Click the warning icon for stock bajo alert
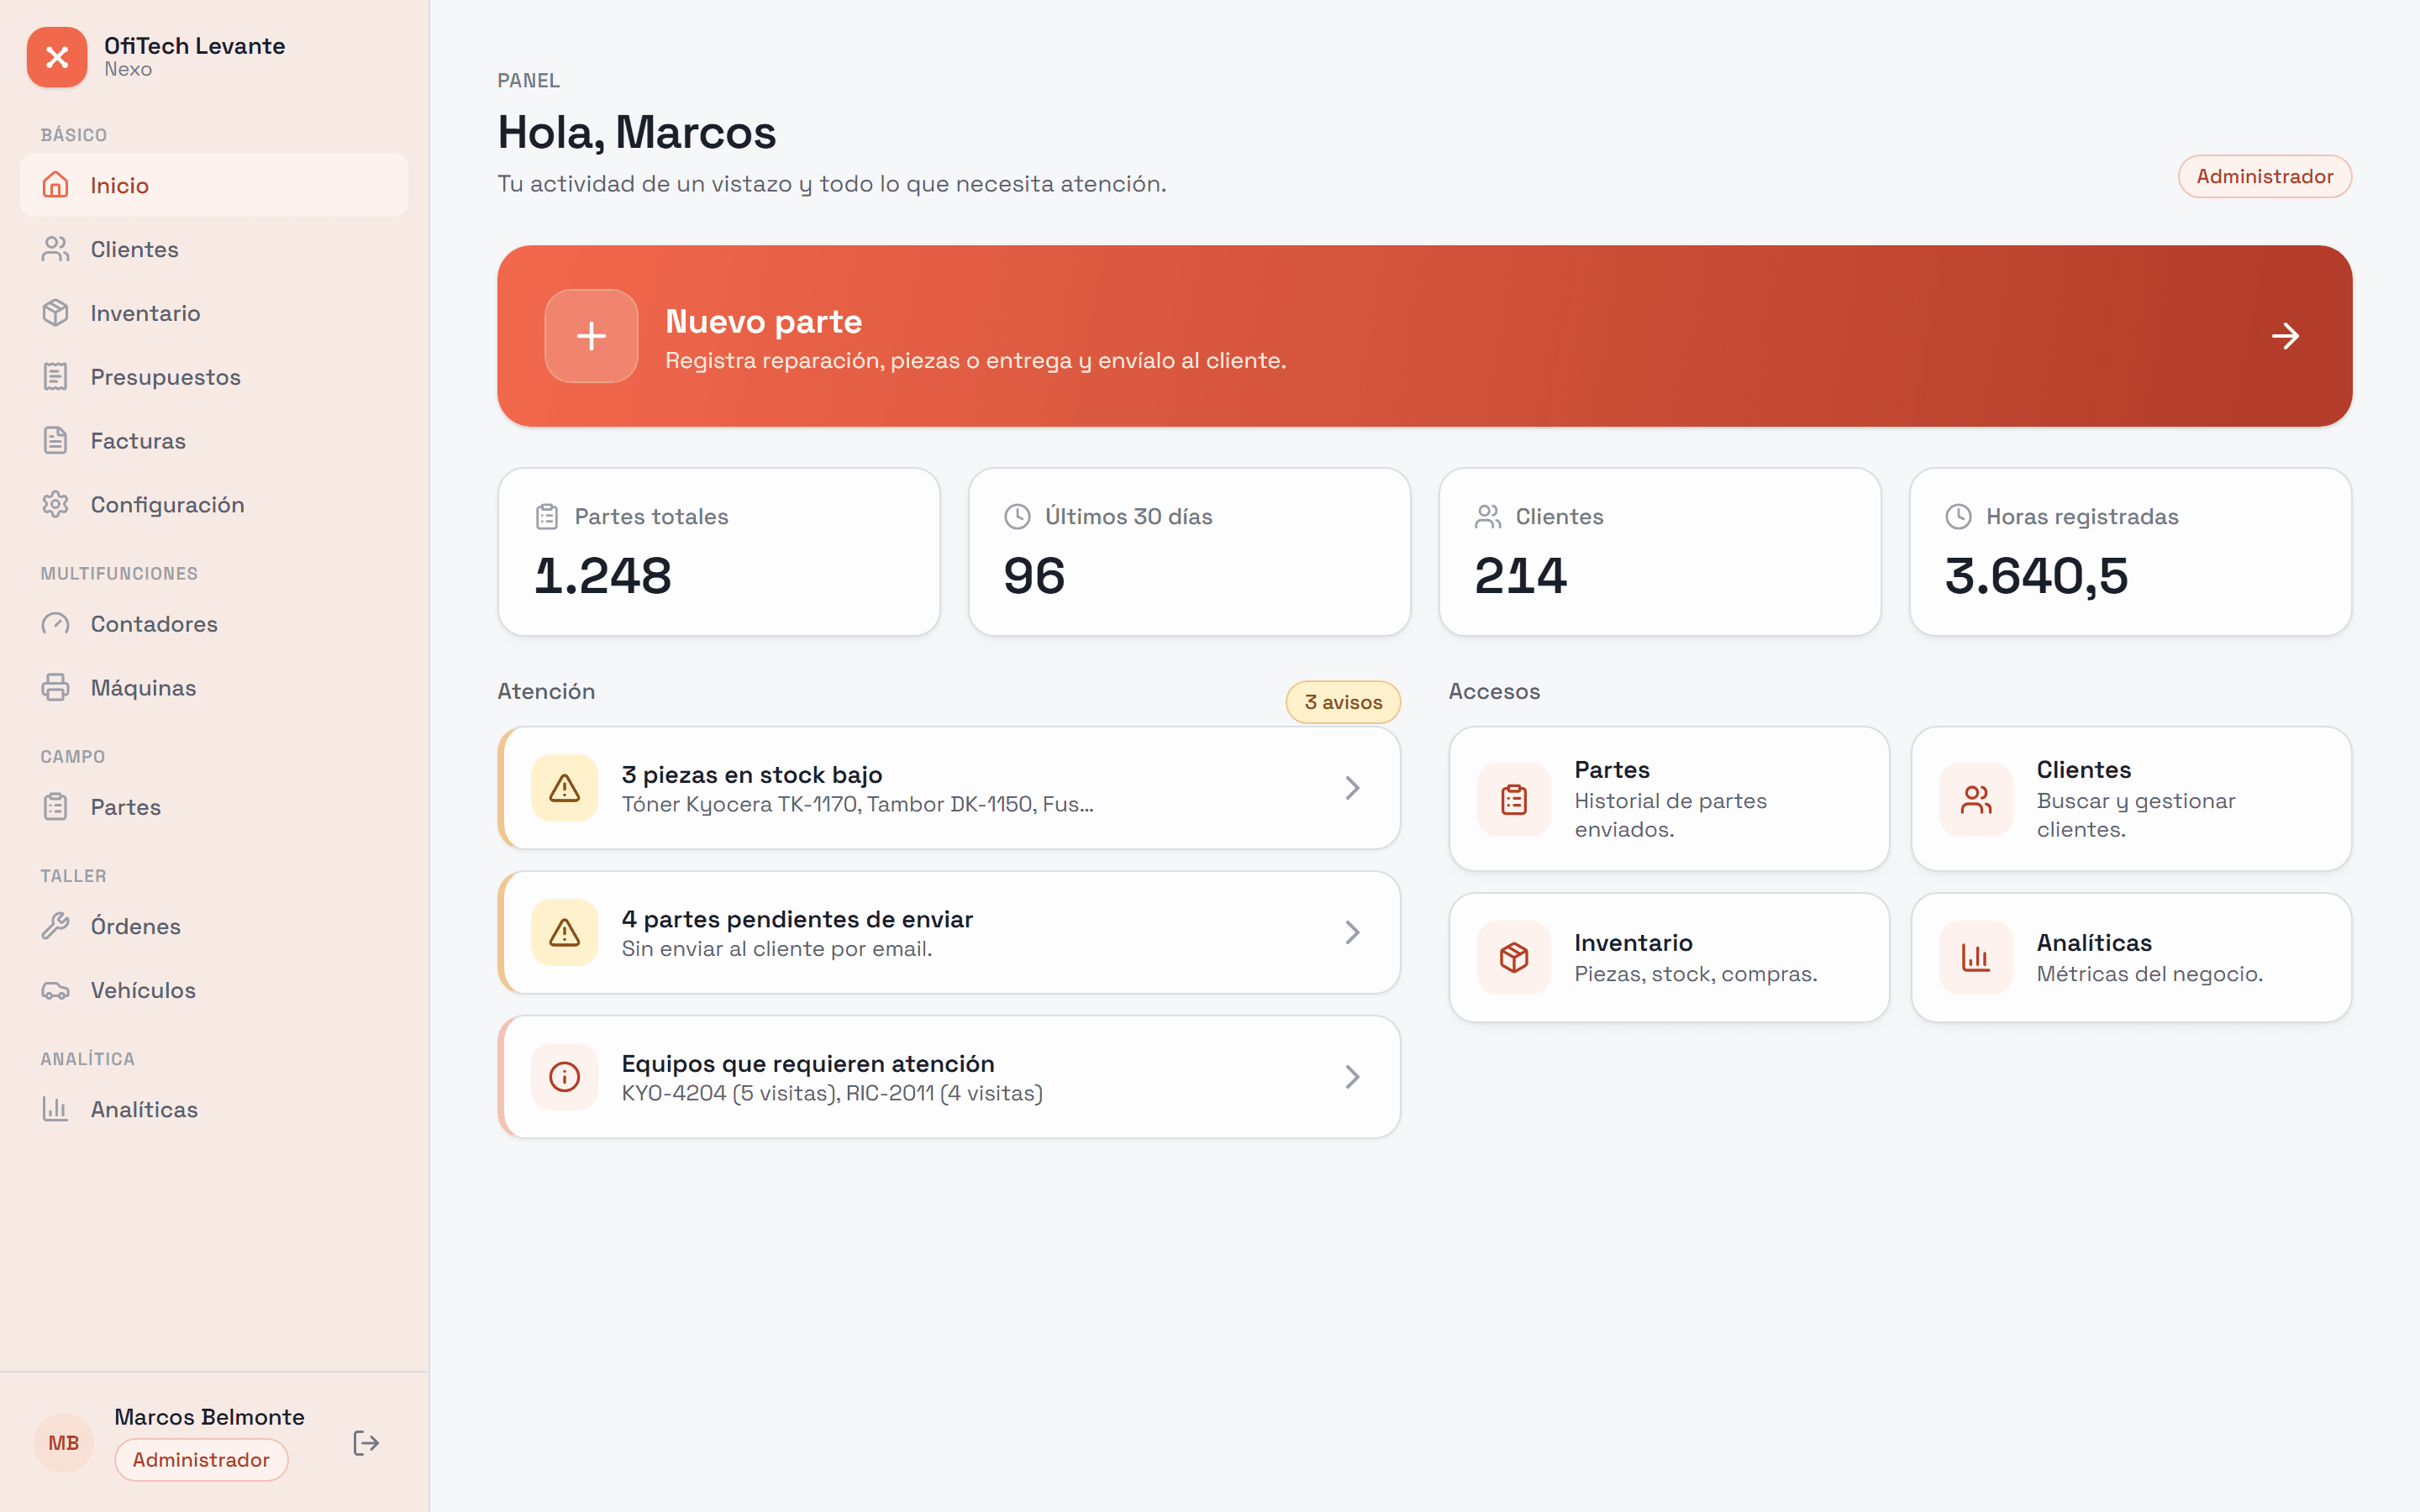This screenshot has width=2420, height=1512. pos(565,788)
